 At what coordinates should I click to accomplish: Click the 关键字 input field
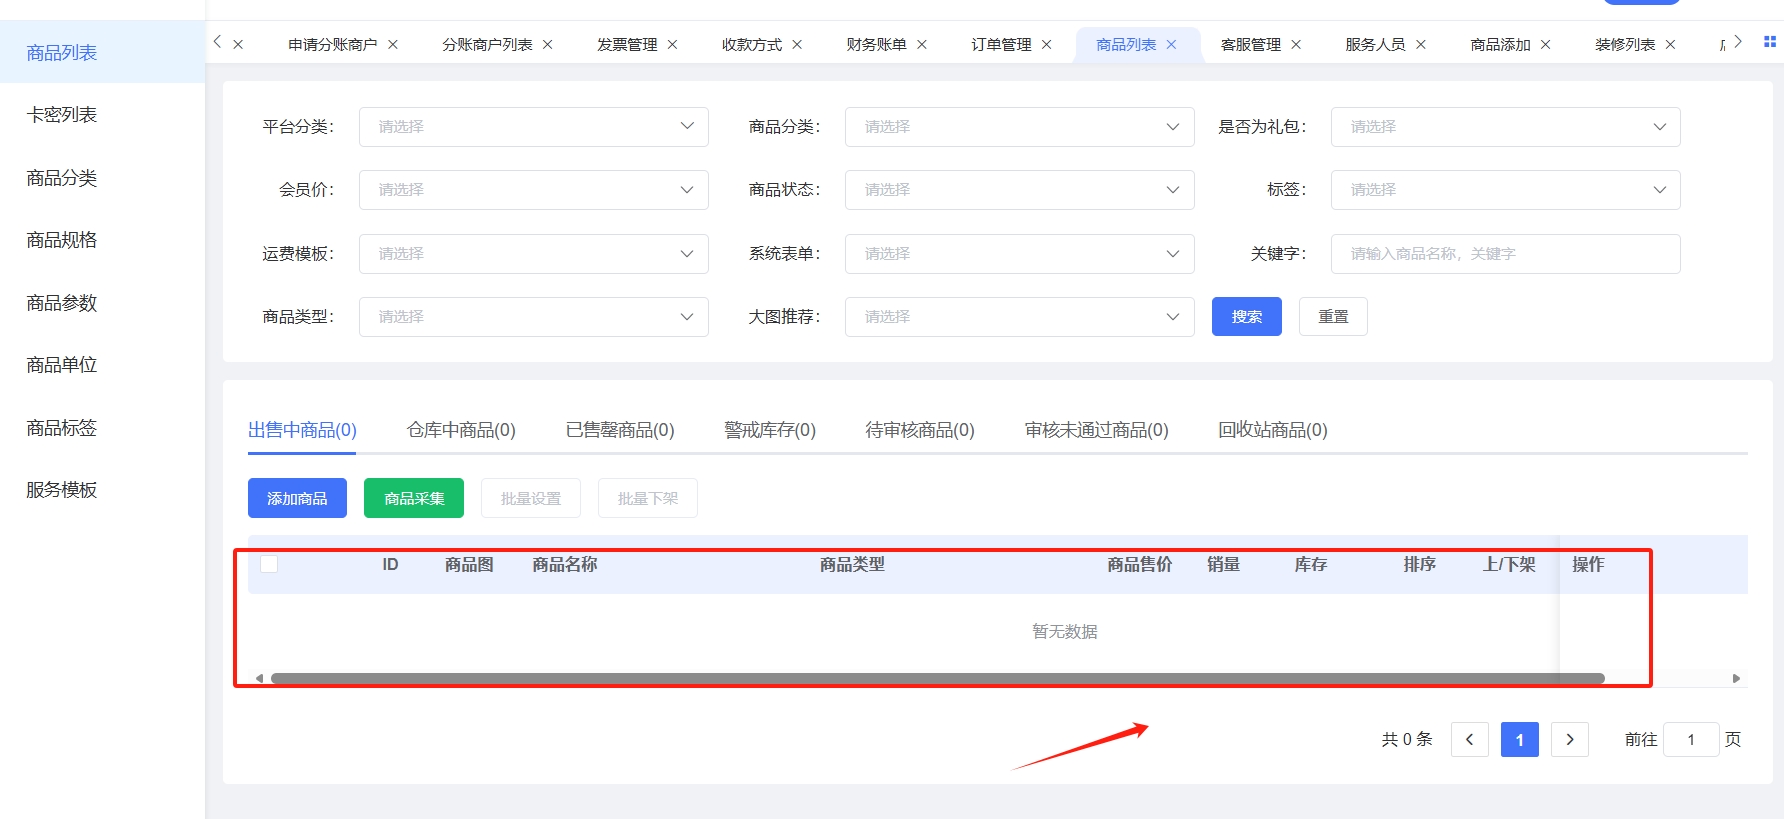click(x=1505, y=254)
